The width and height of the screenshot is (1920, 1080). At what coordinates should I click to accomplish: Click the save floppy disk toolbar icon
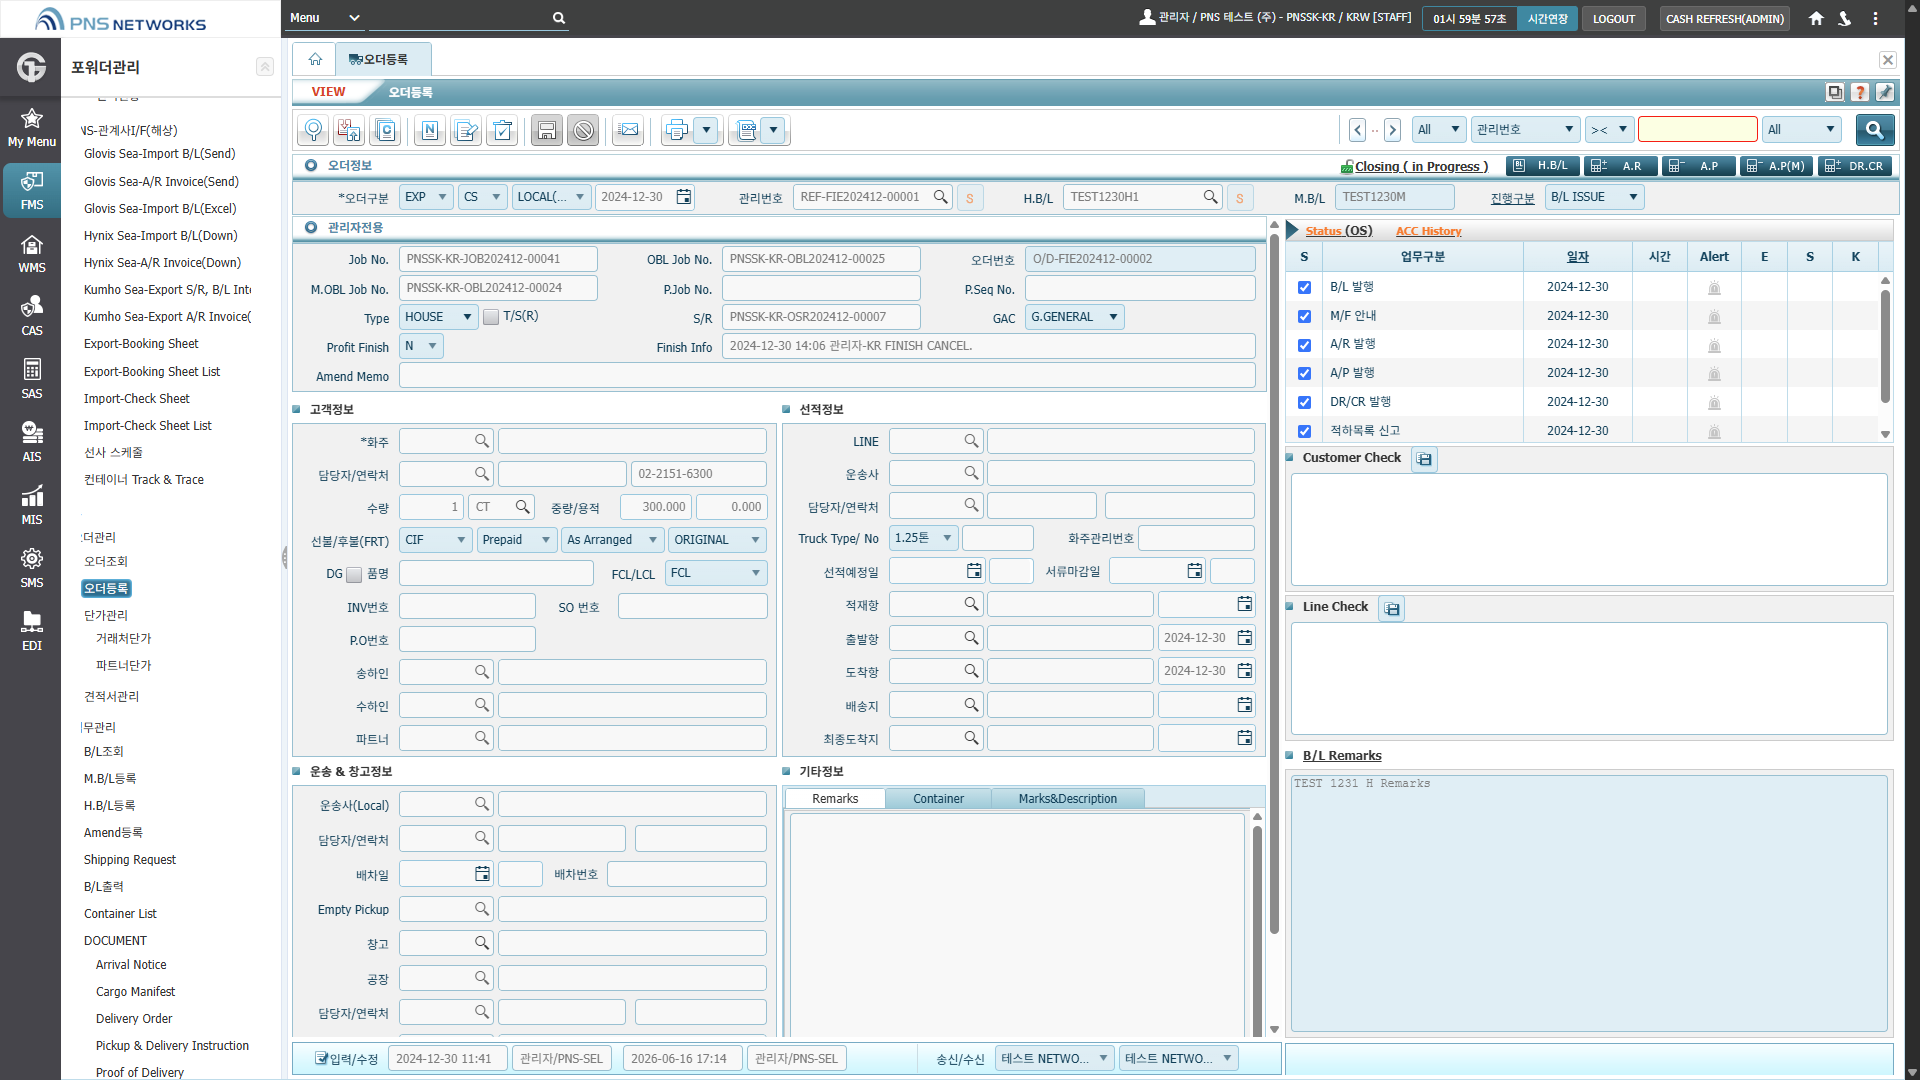point(547,130)
